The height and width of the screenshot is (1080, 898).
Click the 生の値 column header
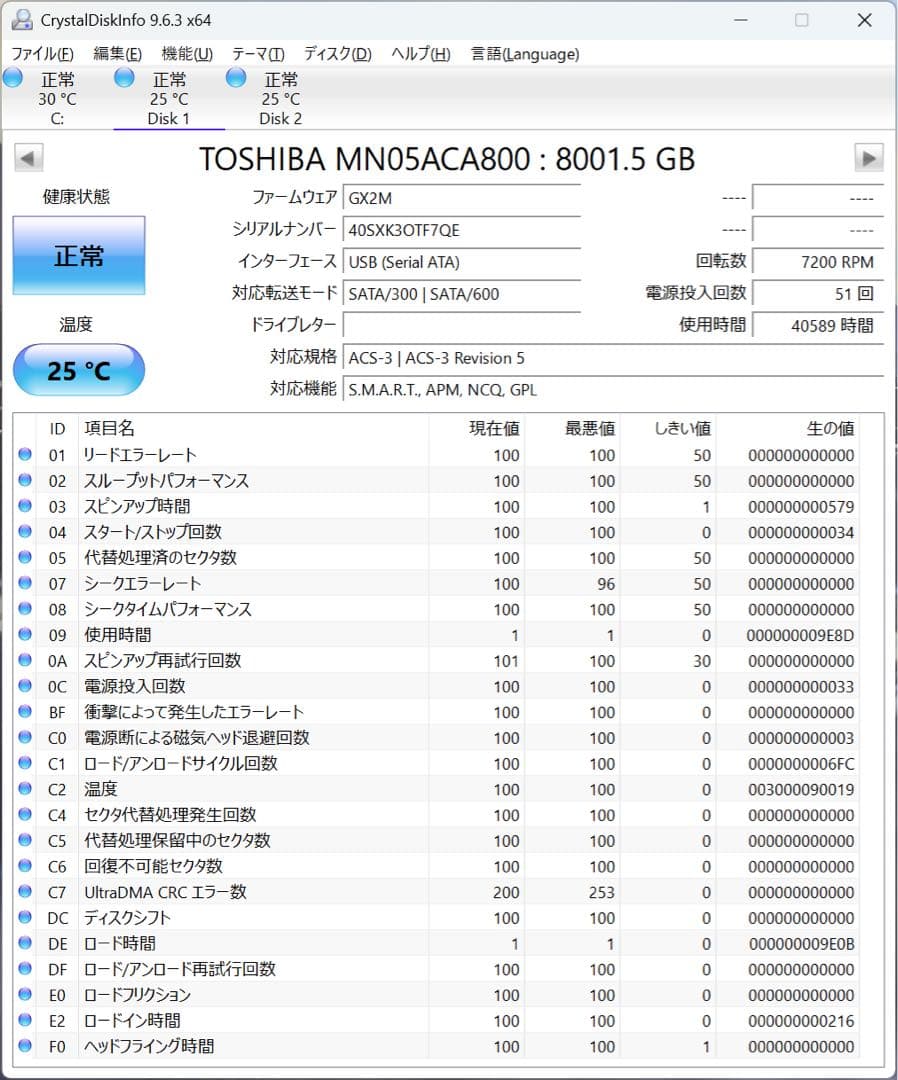tap(787, 428)
